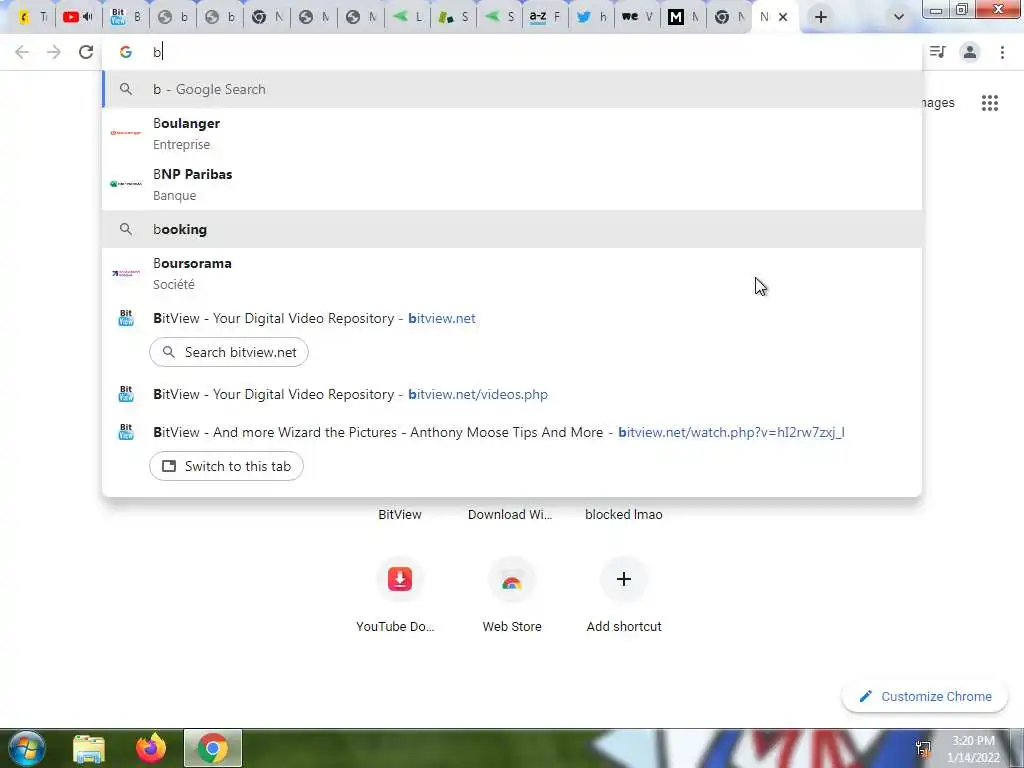Open the Web Store shortcut icon
The width and height of the screenshot is (1024, 768).
(x=511, y=579)
